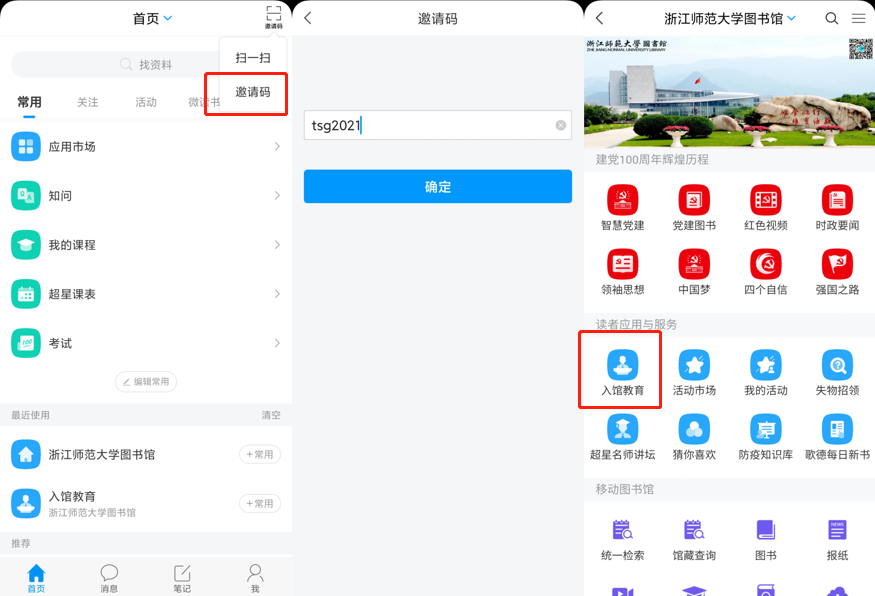Screen dimensions: 875x596
Task: Open the 时政要闻 icon
Action: pos(837,200)
